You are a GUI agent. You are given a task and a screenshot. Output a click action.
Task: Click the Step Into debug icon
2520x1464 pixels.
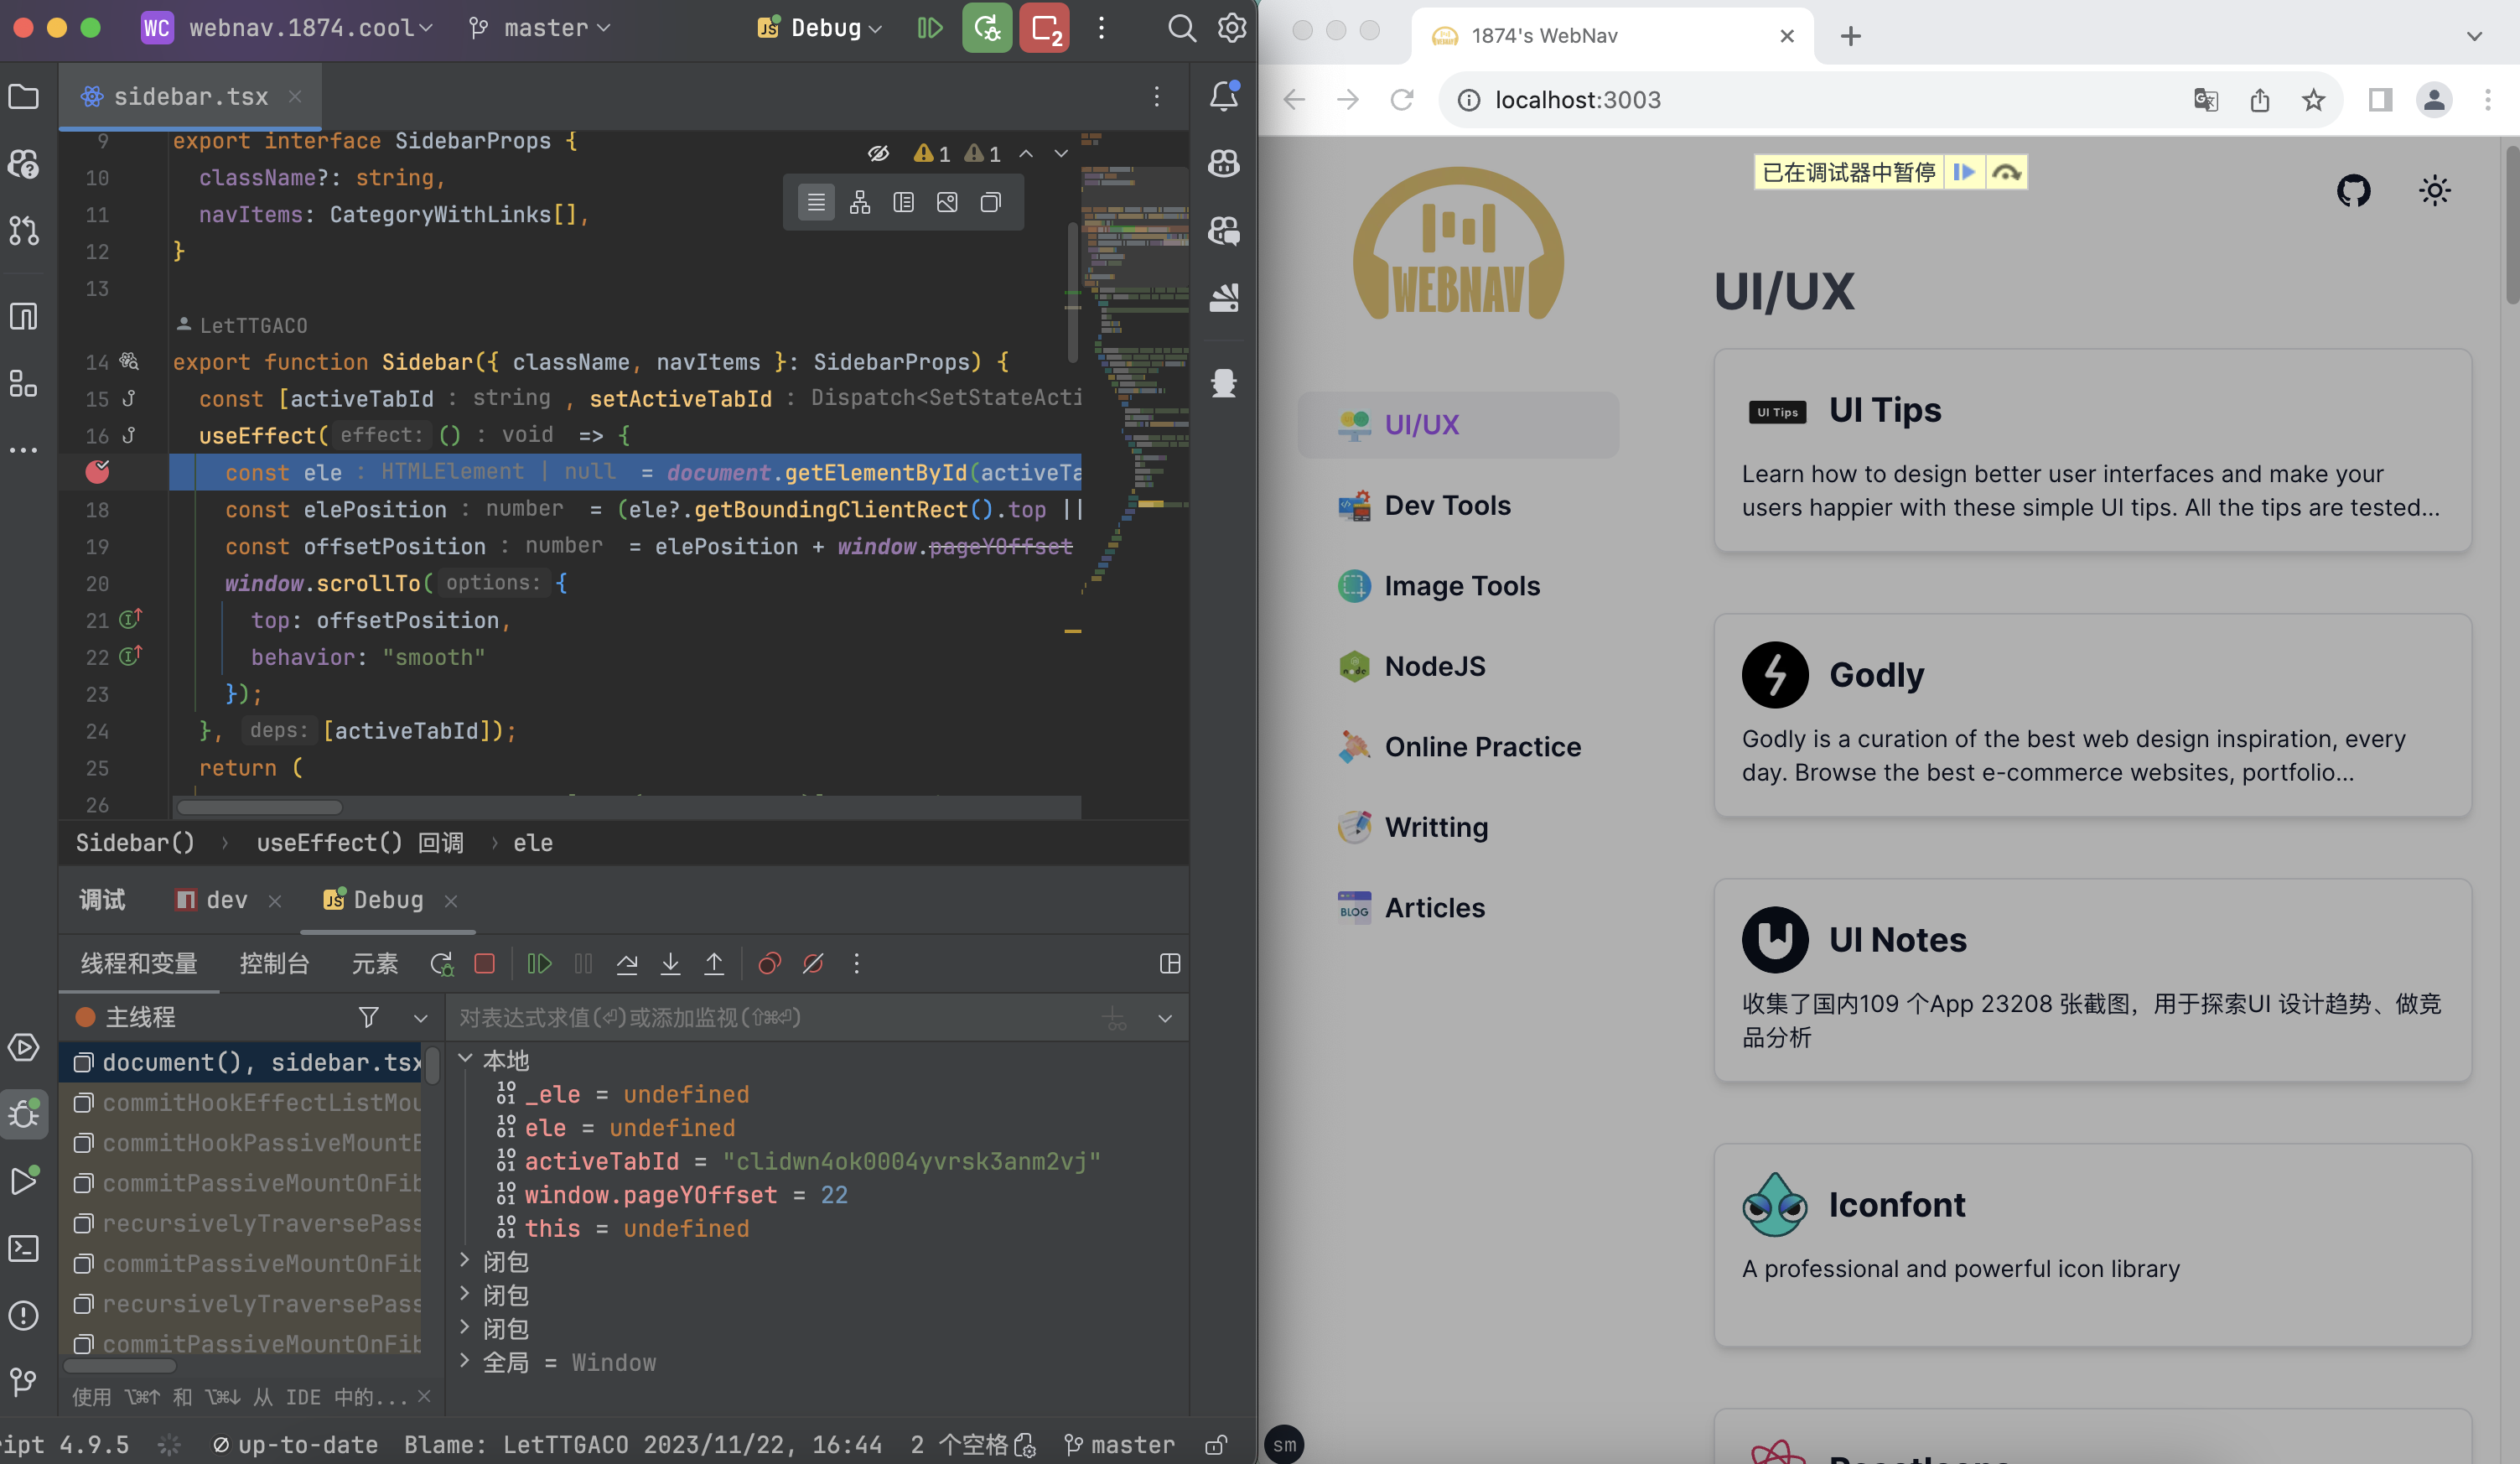tap(670, 964)
